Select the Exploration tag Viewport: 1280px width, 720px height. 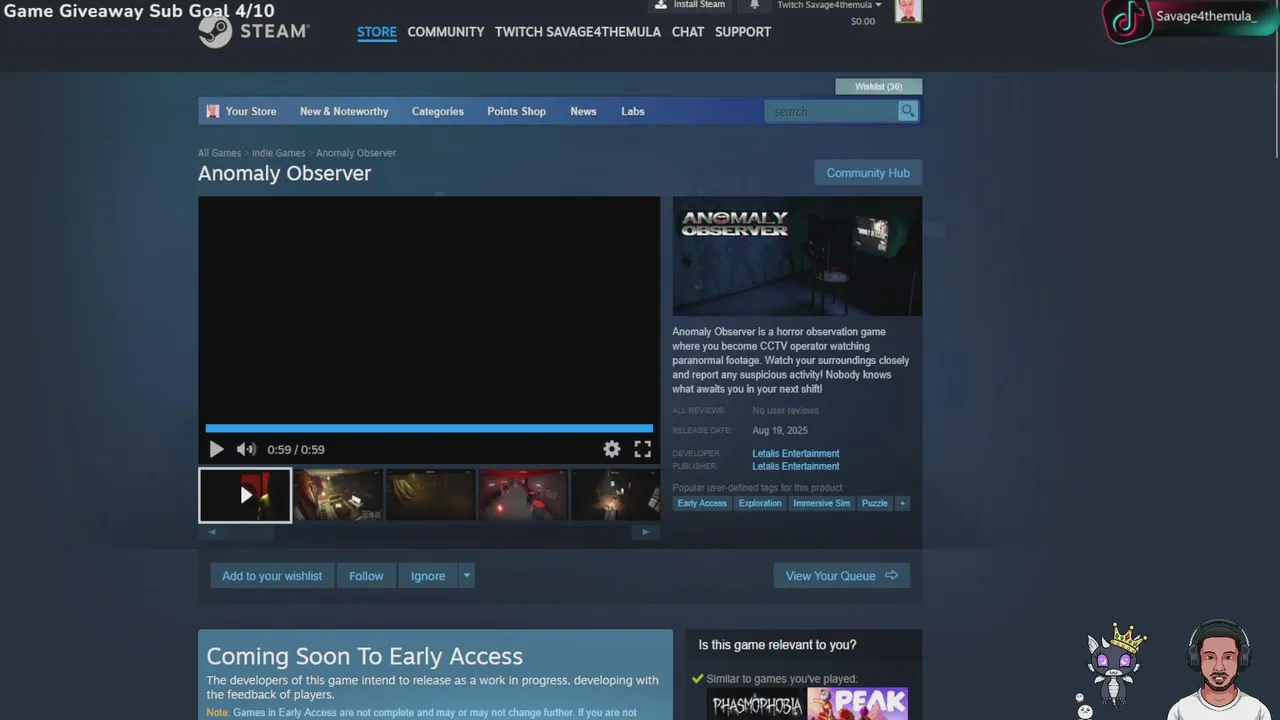tap(760, 503)
